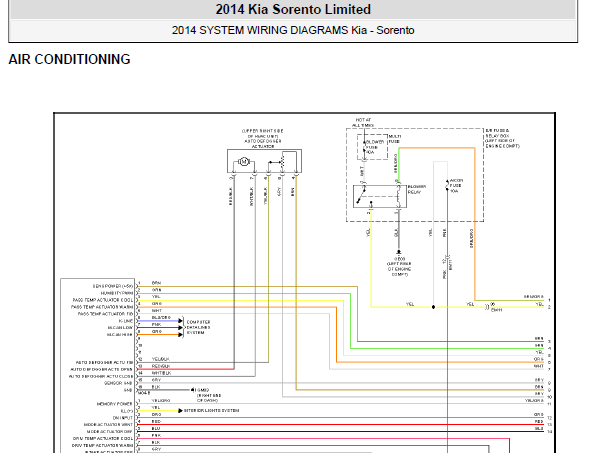Click the "AUTO DEFOGGER ACTU F/B" pin label
Viewport: 602px width, 453px height.
click(x=104, y=362)
